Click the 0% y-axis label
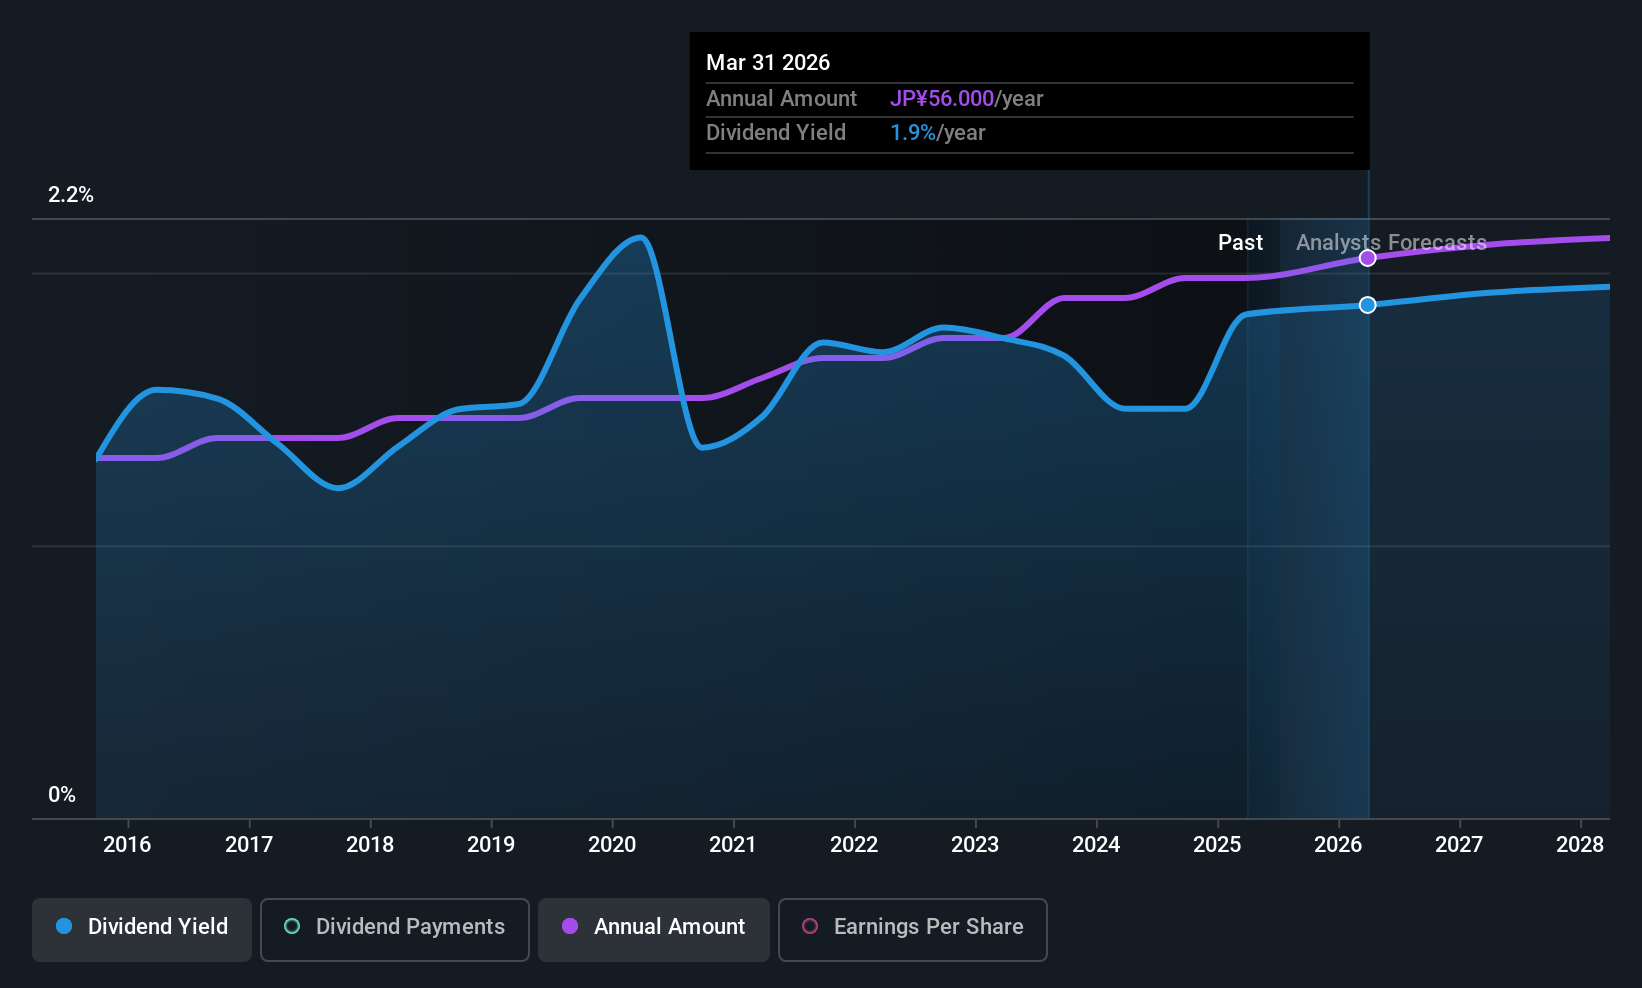This screenshot has height=988, width=1642. (x=62, y=795)
